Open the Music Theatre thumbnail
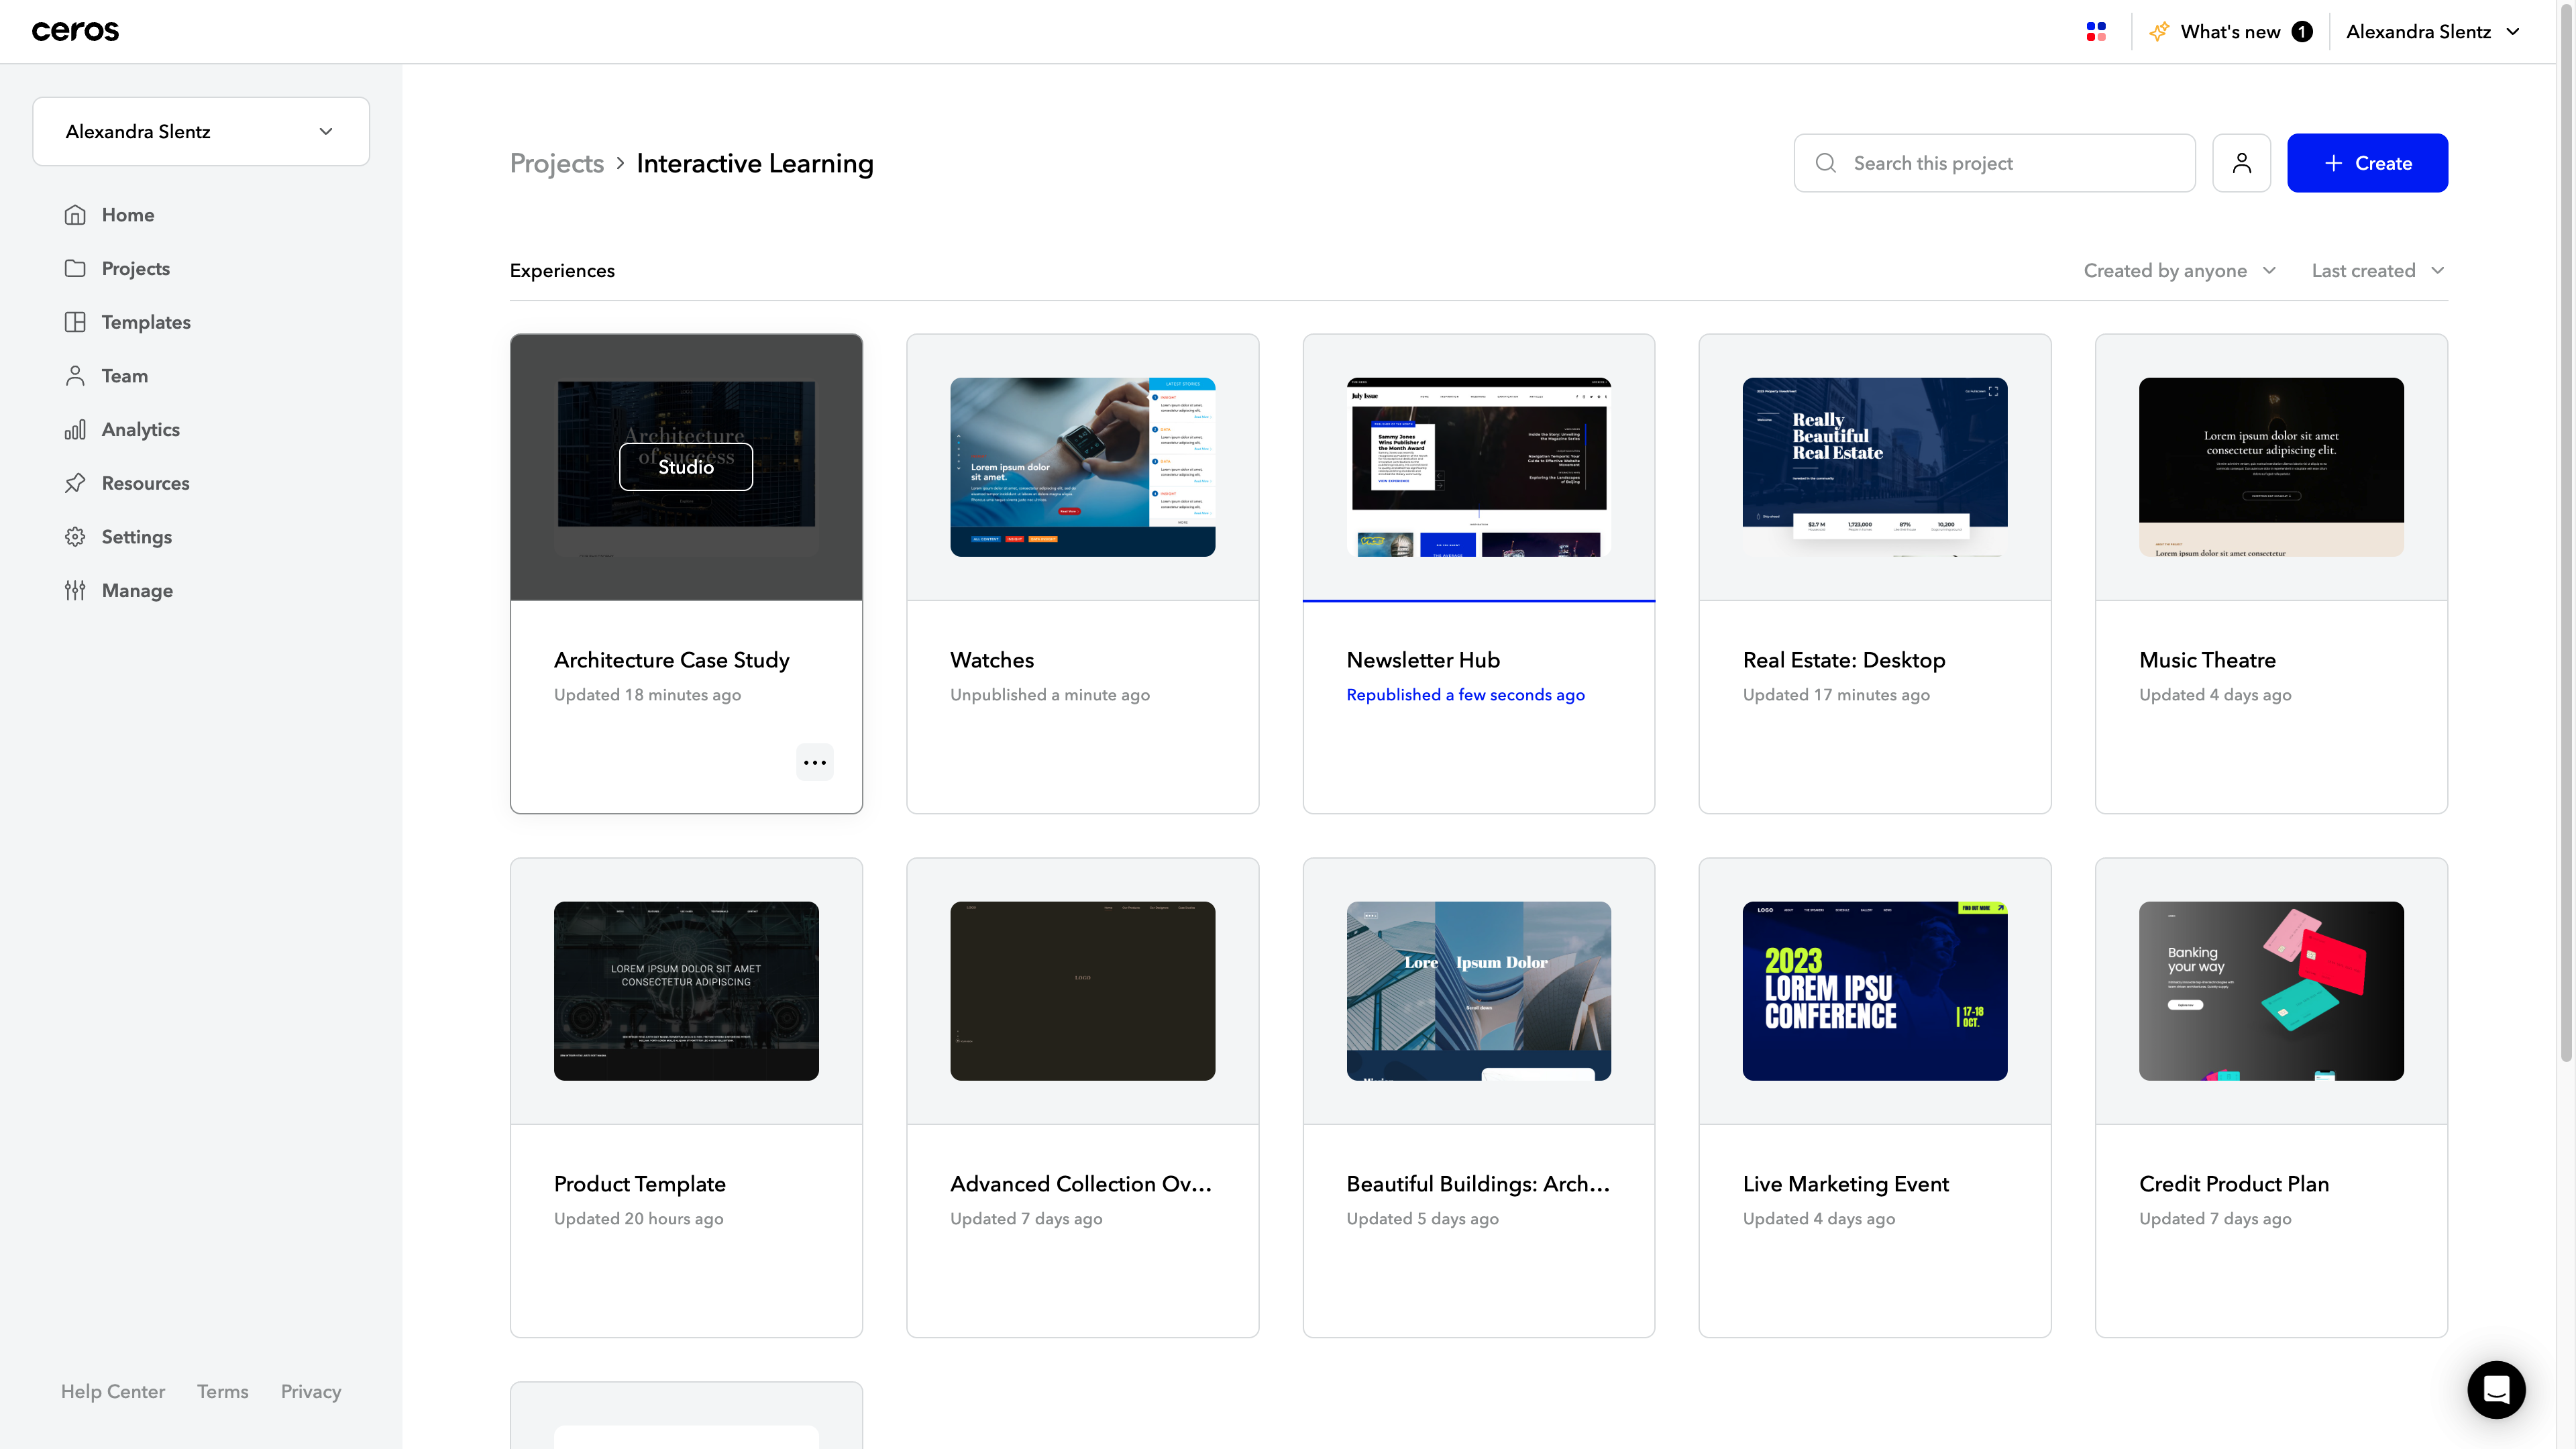The width and height of the screenshot is (2576, 1449). (2271, 467)
